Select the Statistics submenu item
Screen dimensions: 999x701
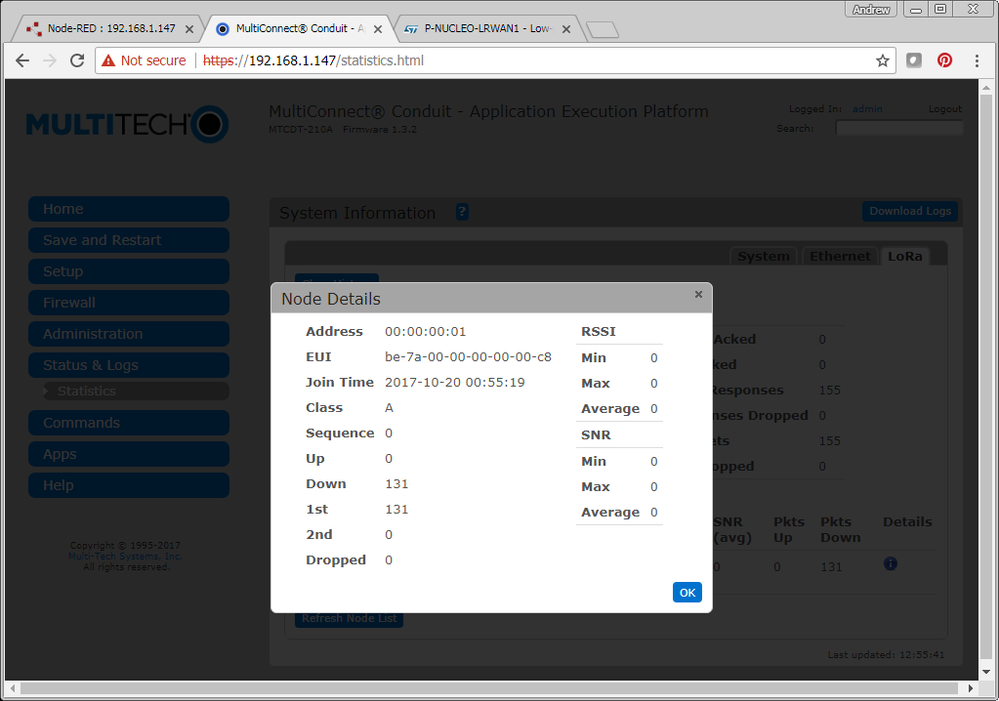click(135, 391)
